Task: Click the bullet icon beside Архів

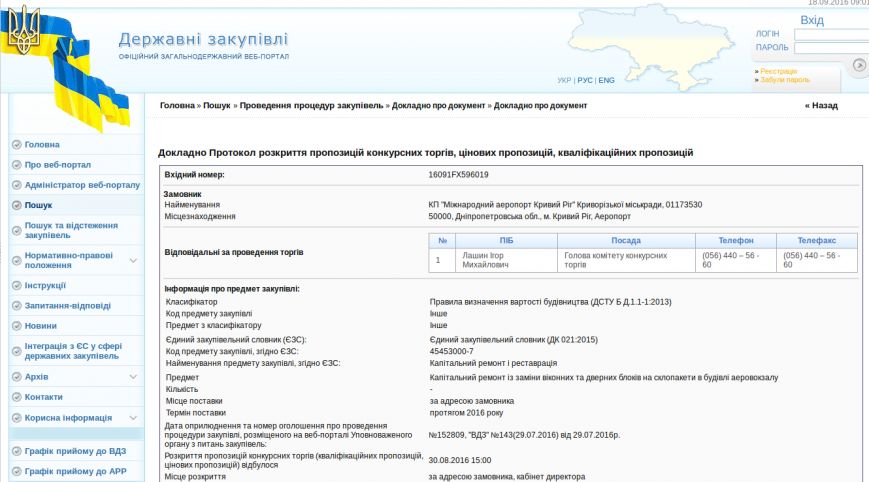Action: tap(17, 377)
